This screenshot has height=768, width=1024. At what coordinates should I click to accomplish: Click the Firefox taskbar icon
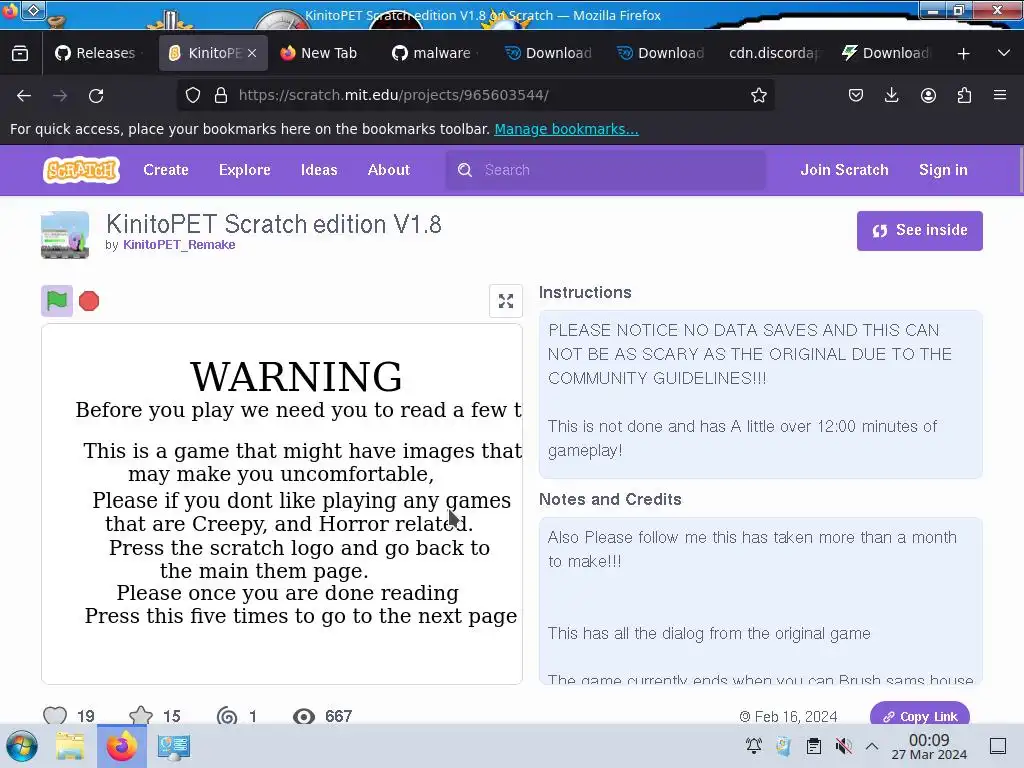click(121, 746)
